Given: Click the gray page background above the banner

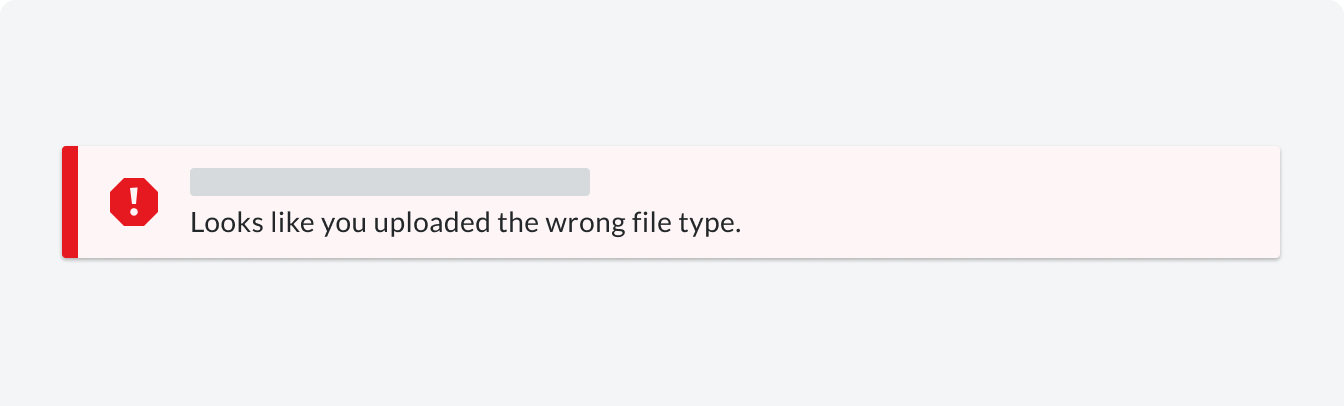Looking at the screenshot, I should (x=672, y=72).
